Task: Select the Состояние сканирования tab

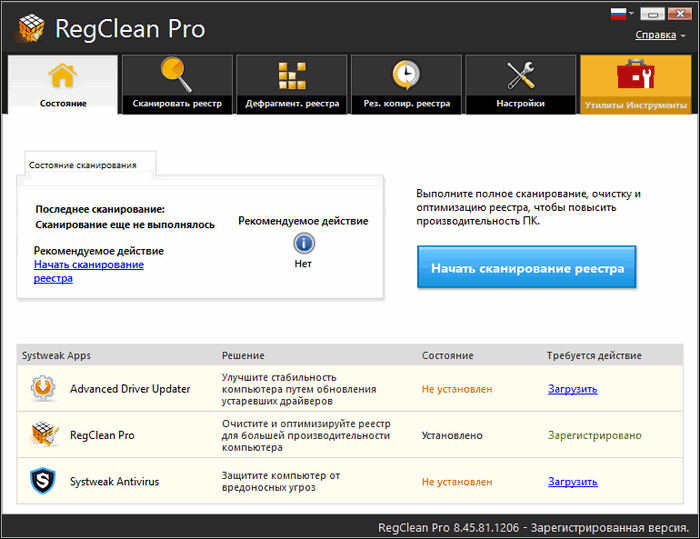Action: (x=83, y=164)
